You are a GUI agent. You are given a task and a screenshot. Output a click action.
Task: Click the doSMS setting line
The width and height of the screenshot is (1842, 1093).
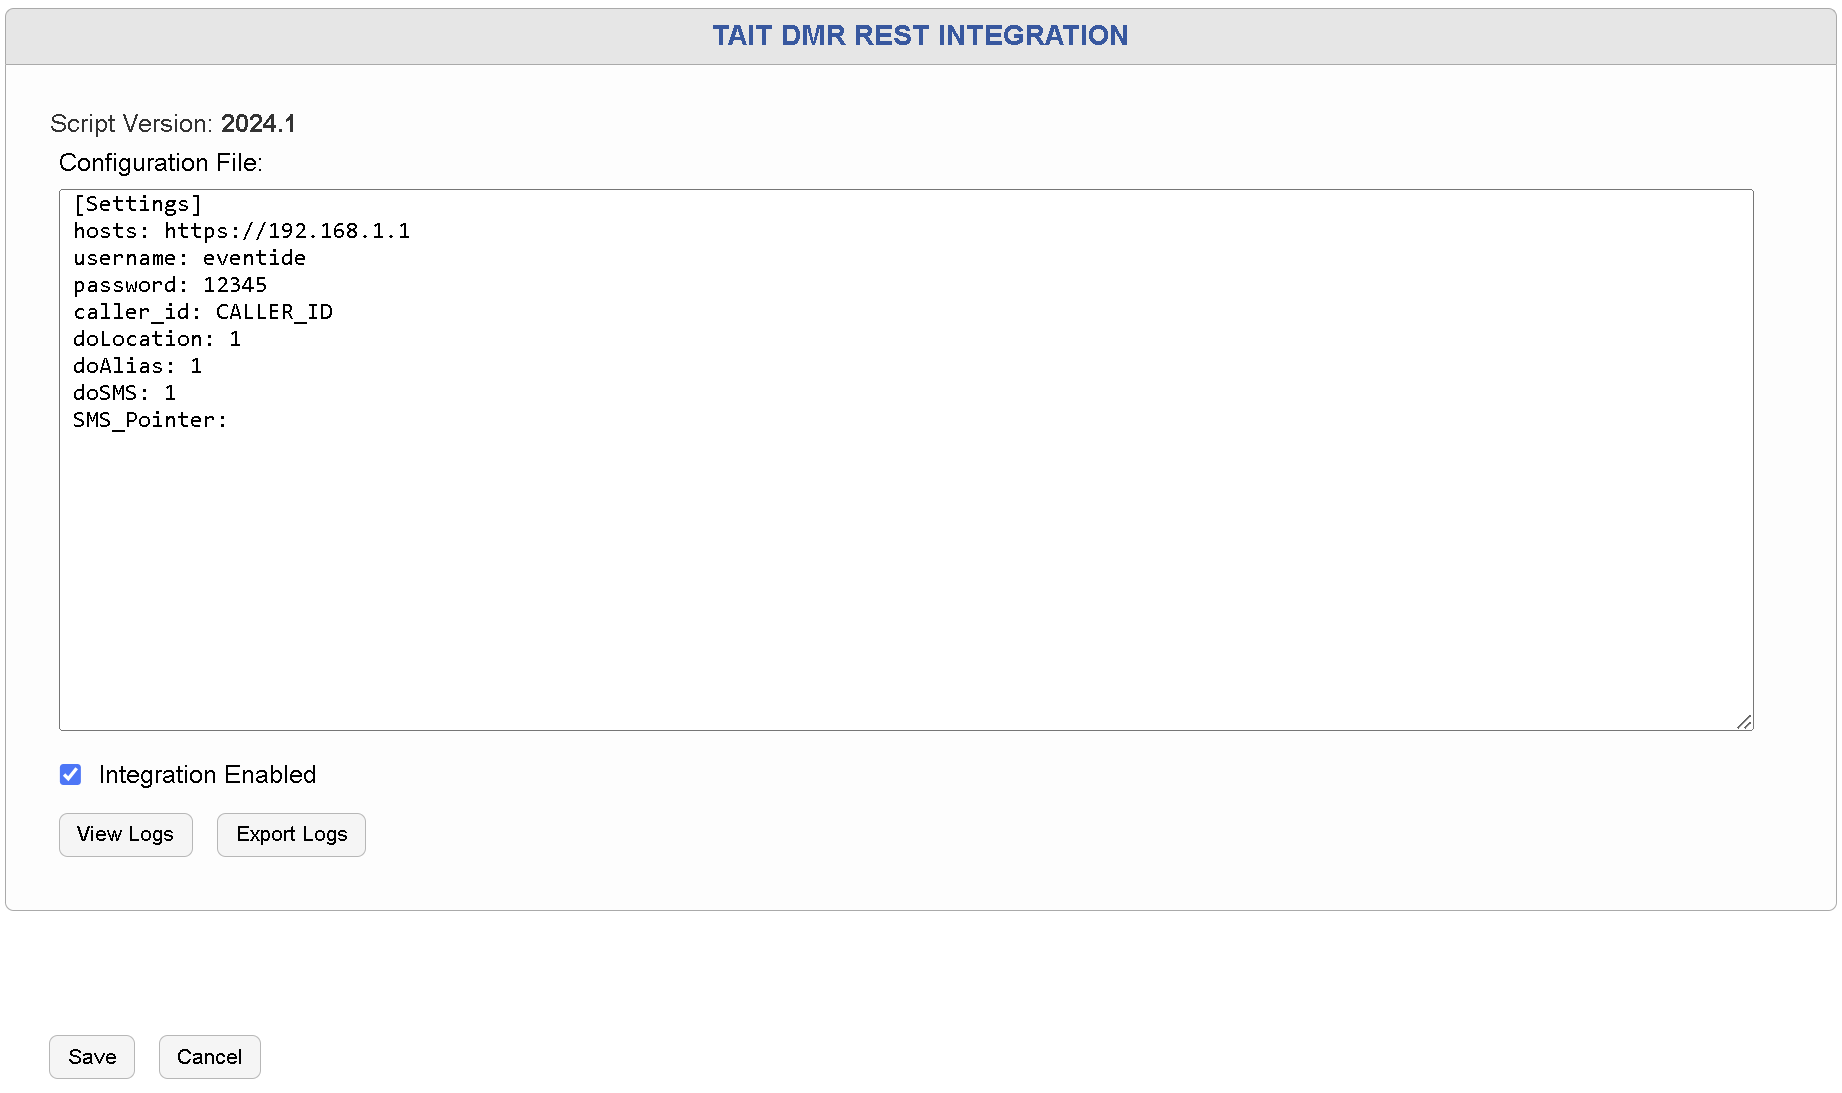(x=124, y=393)
